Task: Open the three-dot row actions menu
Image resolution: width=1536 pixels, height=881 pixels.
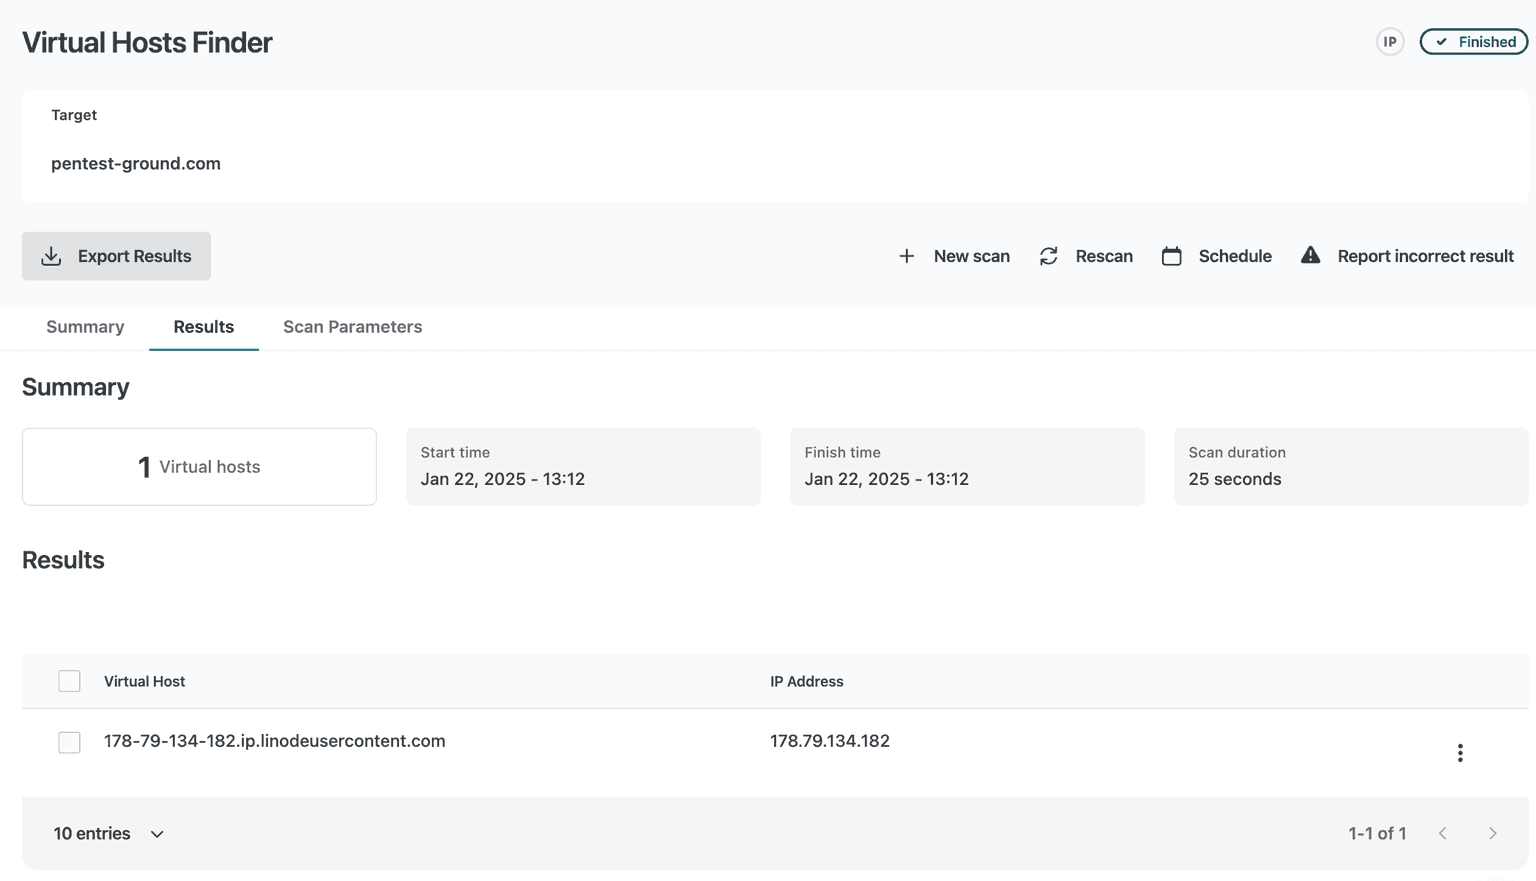Action: [1460, 753]
